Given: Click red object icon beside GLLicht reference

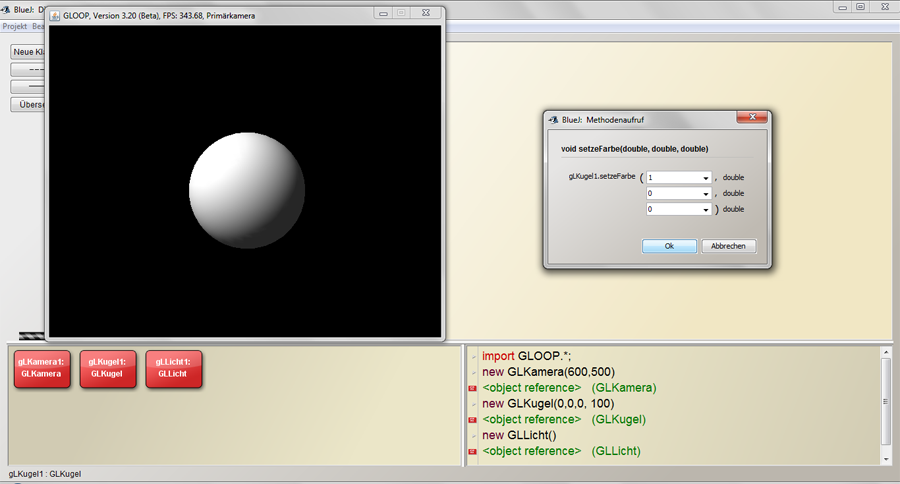Looking at the screenshot, I should coord(472,452).
